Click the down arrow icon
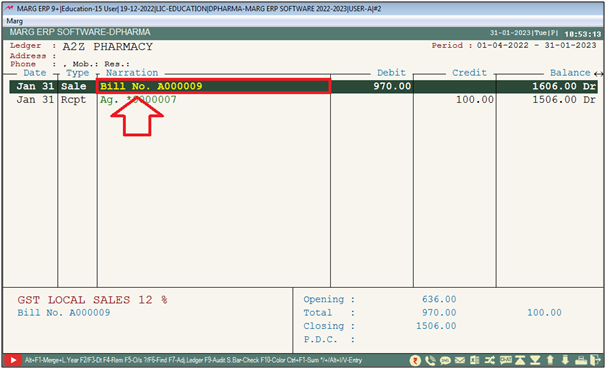The image size is (607, 369). (x=565, y=360)
